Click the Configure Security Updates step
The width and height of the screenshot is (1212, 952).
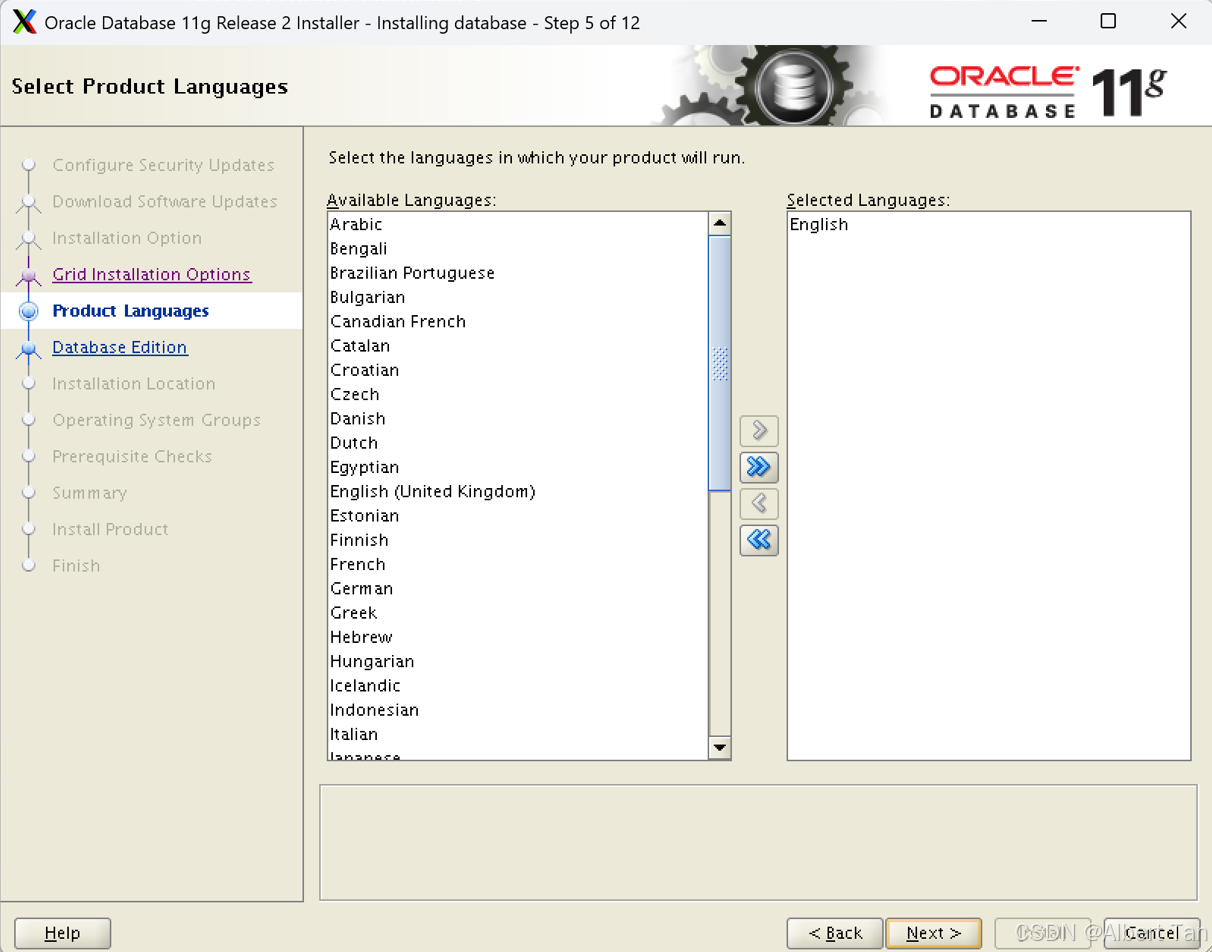(163, 165)
